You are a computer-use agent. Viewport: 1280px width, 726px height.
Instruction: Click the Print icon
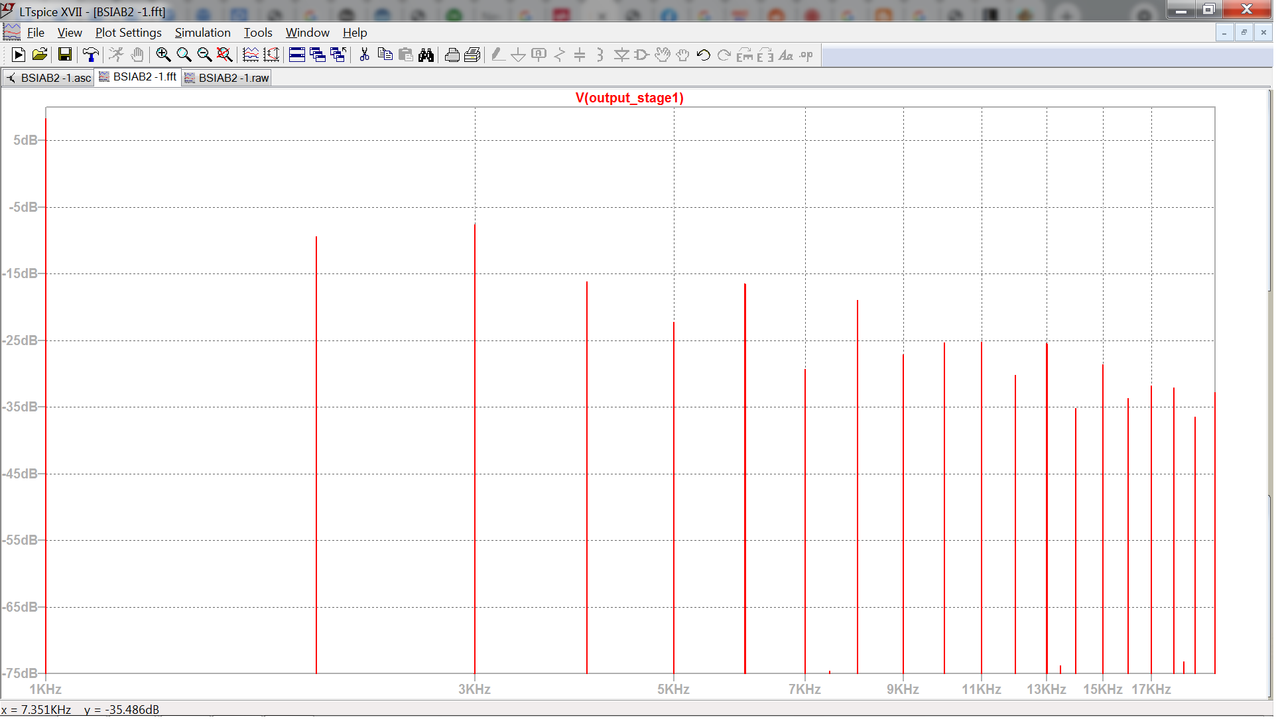(473, 55)
